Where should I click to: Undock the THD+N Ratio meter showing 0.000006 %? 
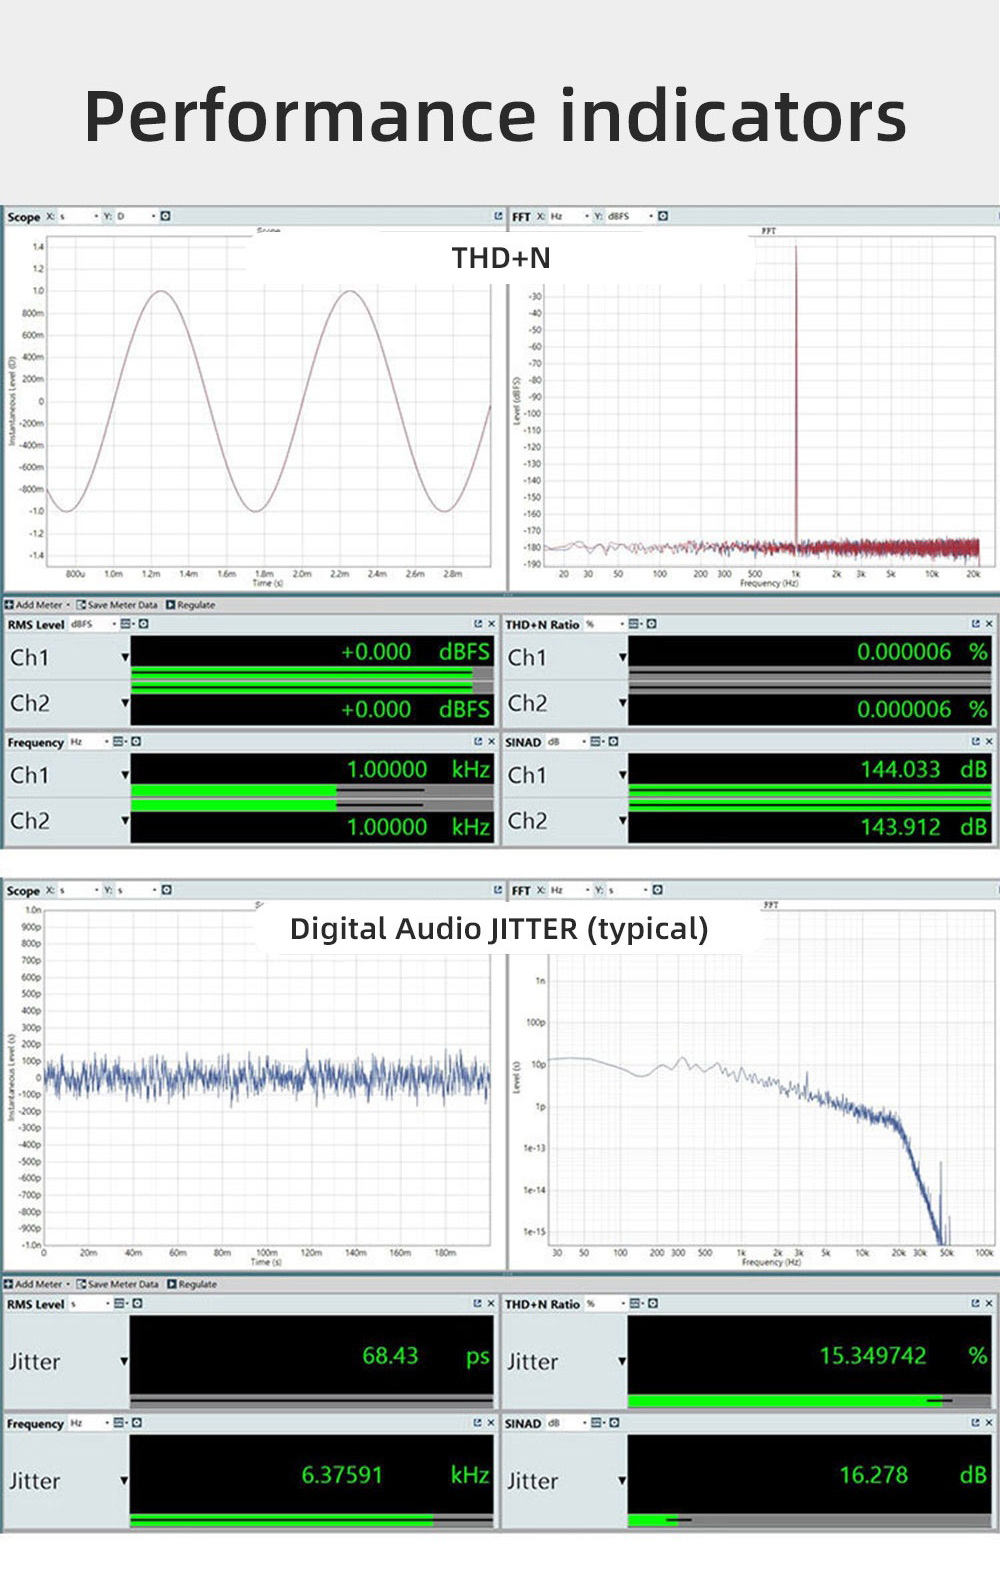pos(975,624)
